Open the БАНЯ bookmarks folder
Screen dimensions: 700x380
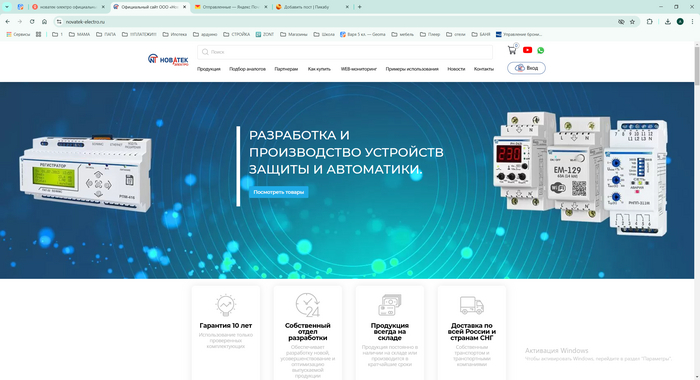pyautogui.click(x=481, y=34)
